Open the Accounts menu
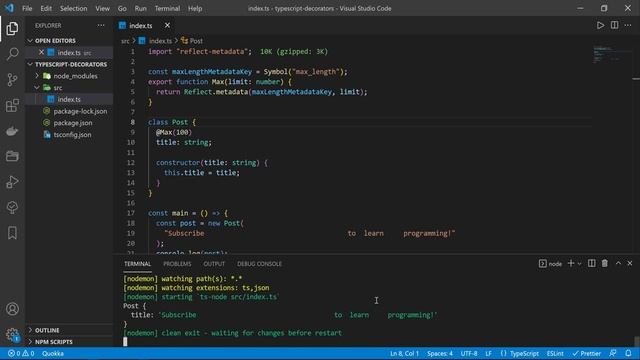This screenshot has height=360, width=640. 12,309
